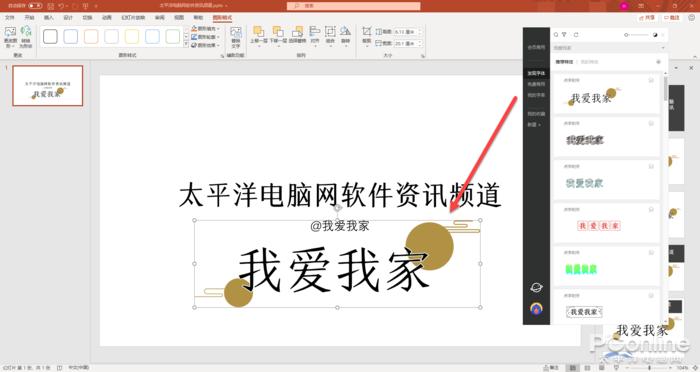Click the Save icon in the quick access toolbar

coord(51,6)
